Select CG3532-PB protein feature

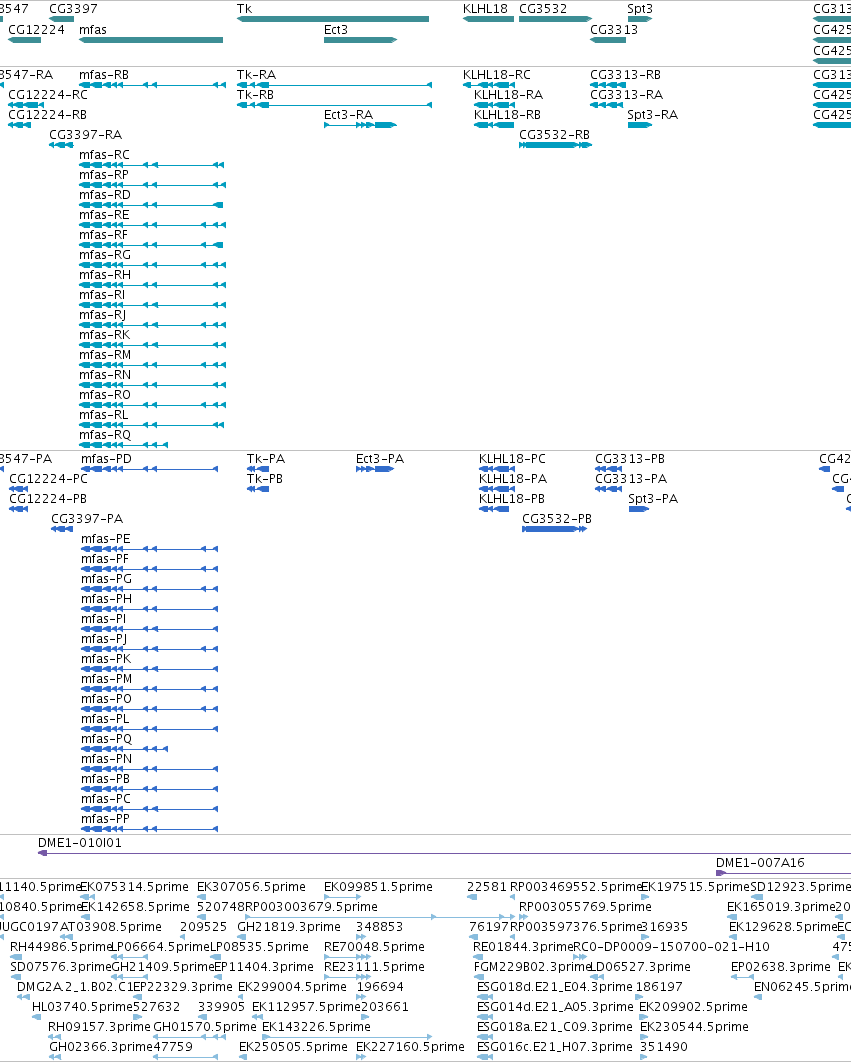pos(554,529)
